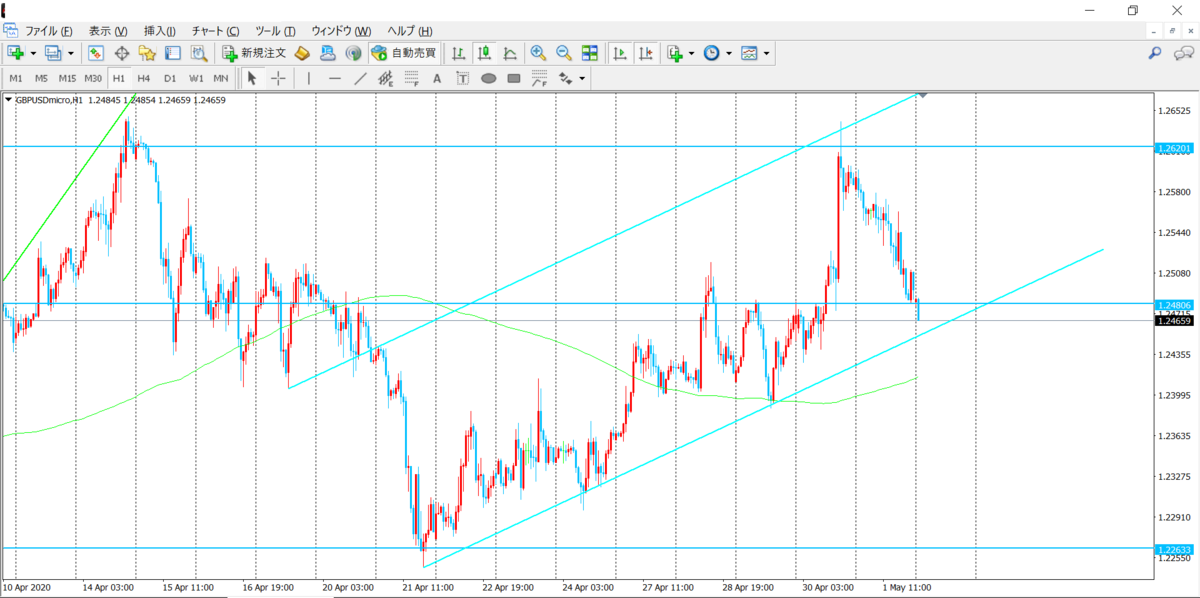Show the Navigator panel with star folder
Screen dimensions: 1200x598
point(147,53)
